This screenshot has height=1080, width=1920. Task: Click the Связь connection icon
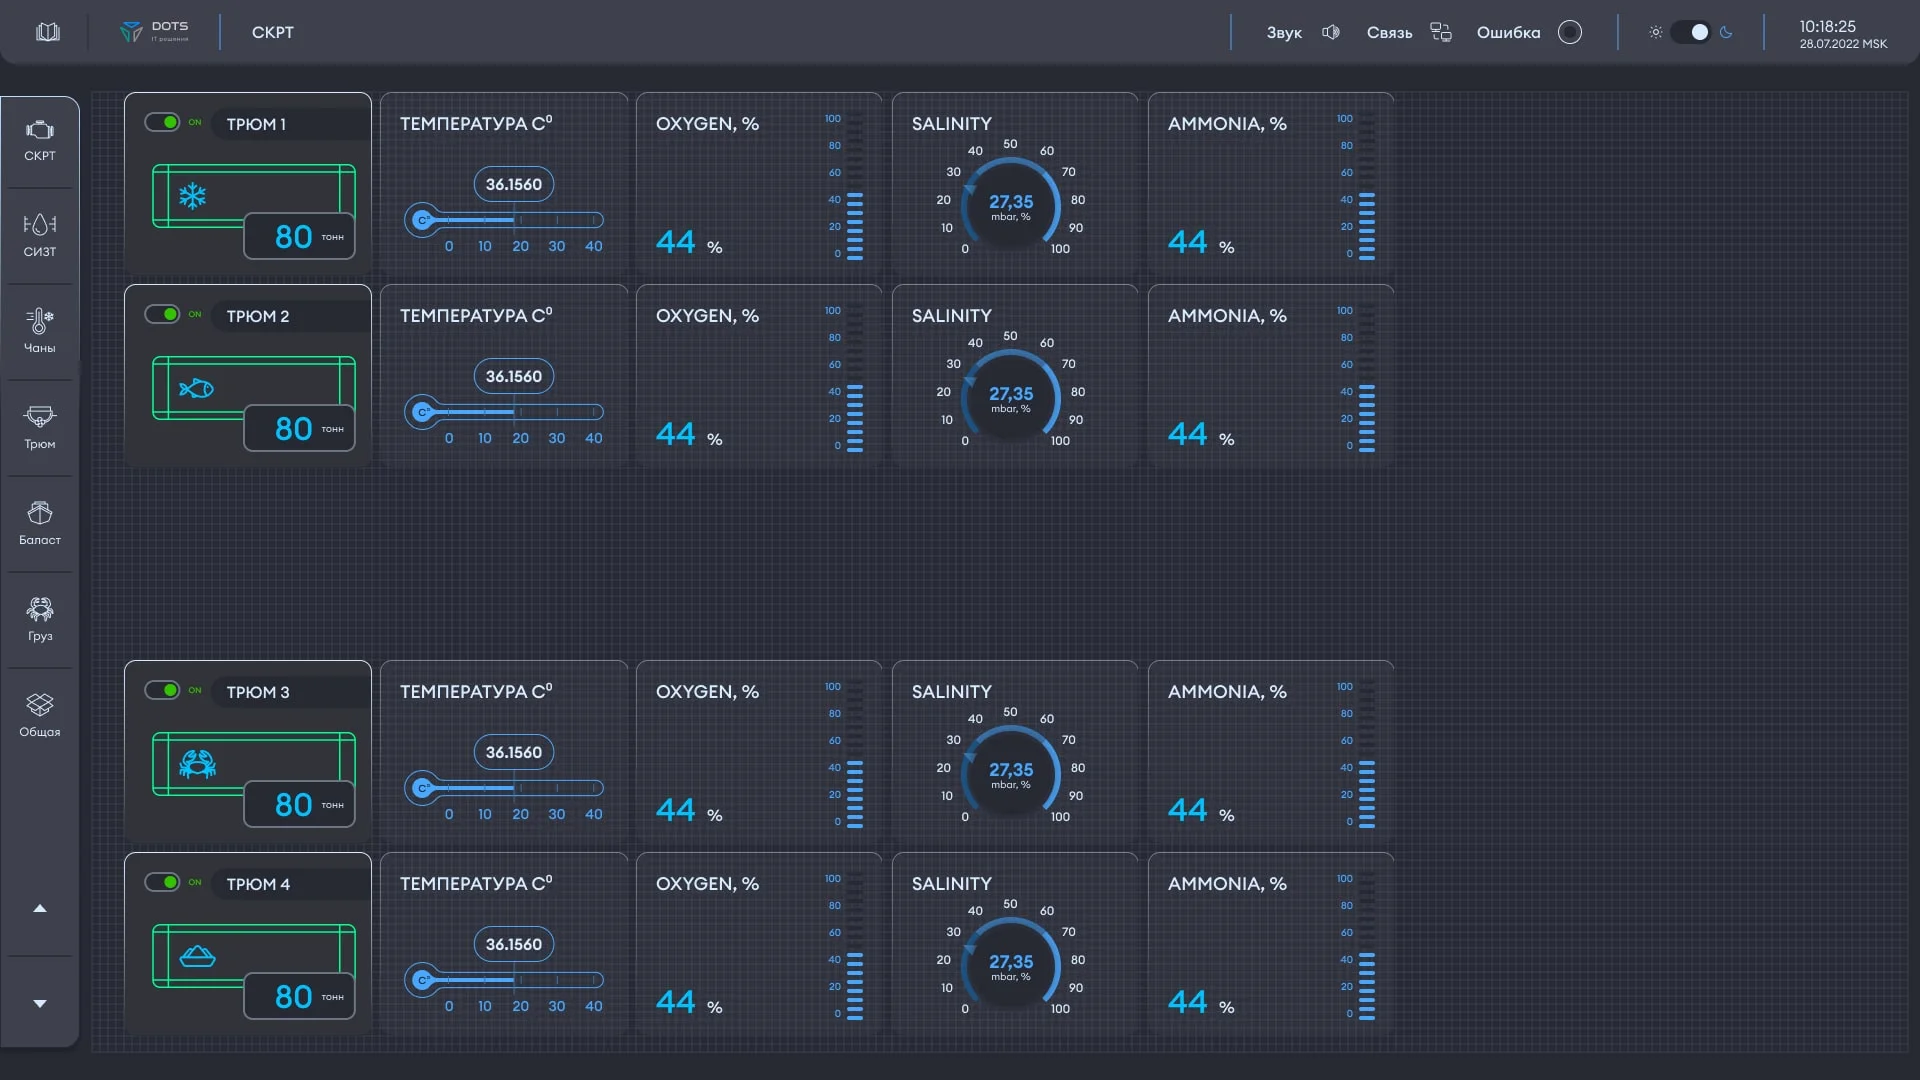(1440, 32)
